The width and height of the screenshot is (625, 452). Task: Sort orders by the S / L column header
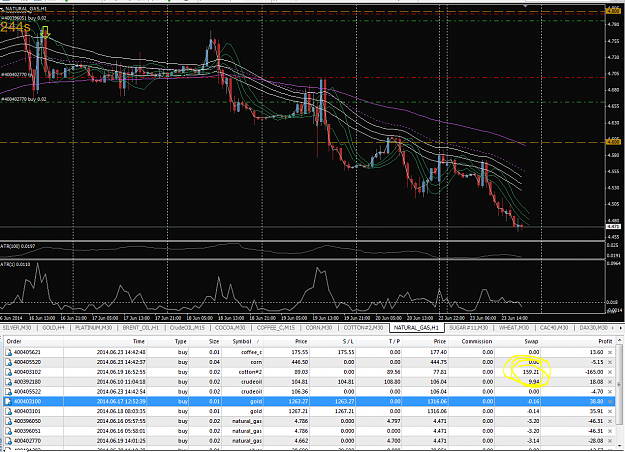click(x=333, y=342)
